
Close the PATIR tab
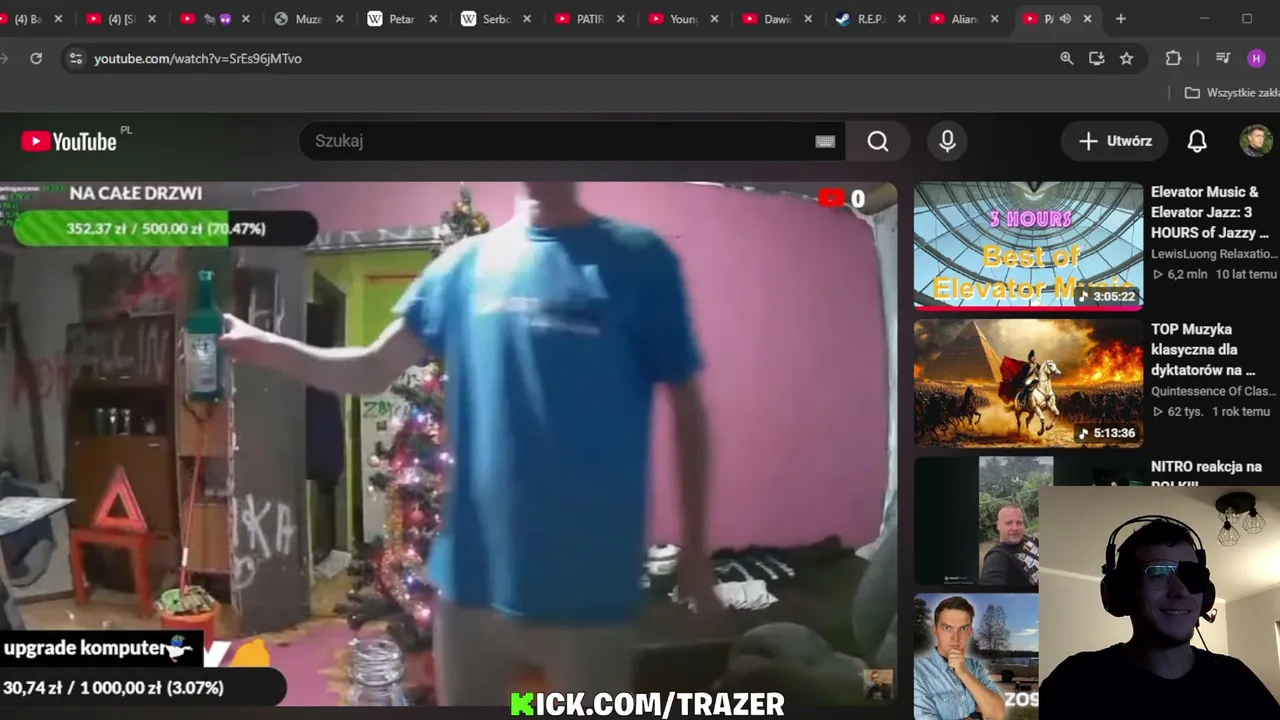tap(621, 19)
